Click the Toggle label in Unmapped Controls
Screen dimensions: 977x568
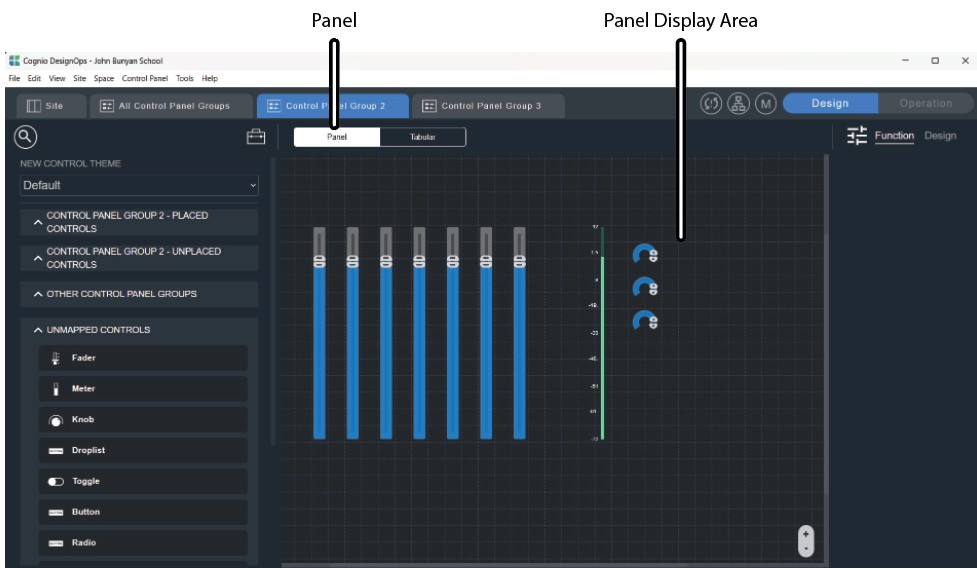click(86, 481)
